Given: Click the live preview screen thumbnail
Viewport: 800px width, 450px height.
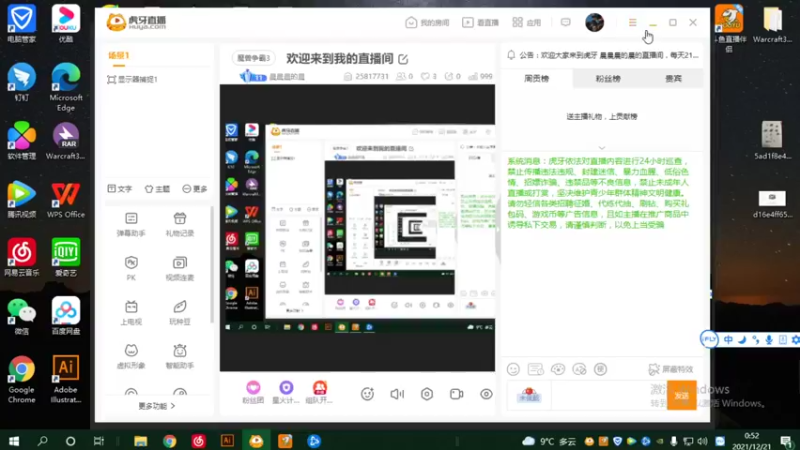Looking at the screenshot, I should point(357,228).
